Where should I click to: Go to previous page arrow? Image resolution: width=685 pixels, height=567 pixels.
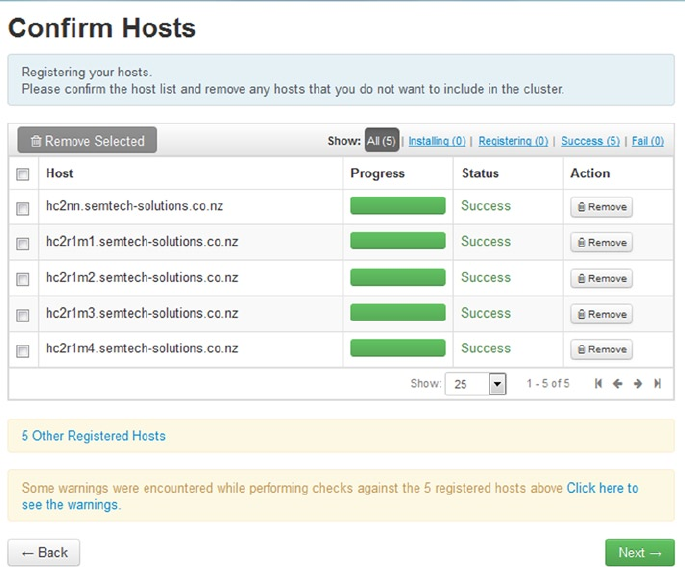(617, 384)
